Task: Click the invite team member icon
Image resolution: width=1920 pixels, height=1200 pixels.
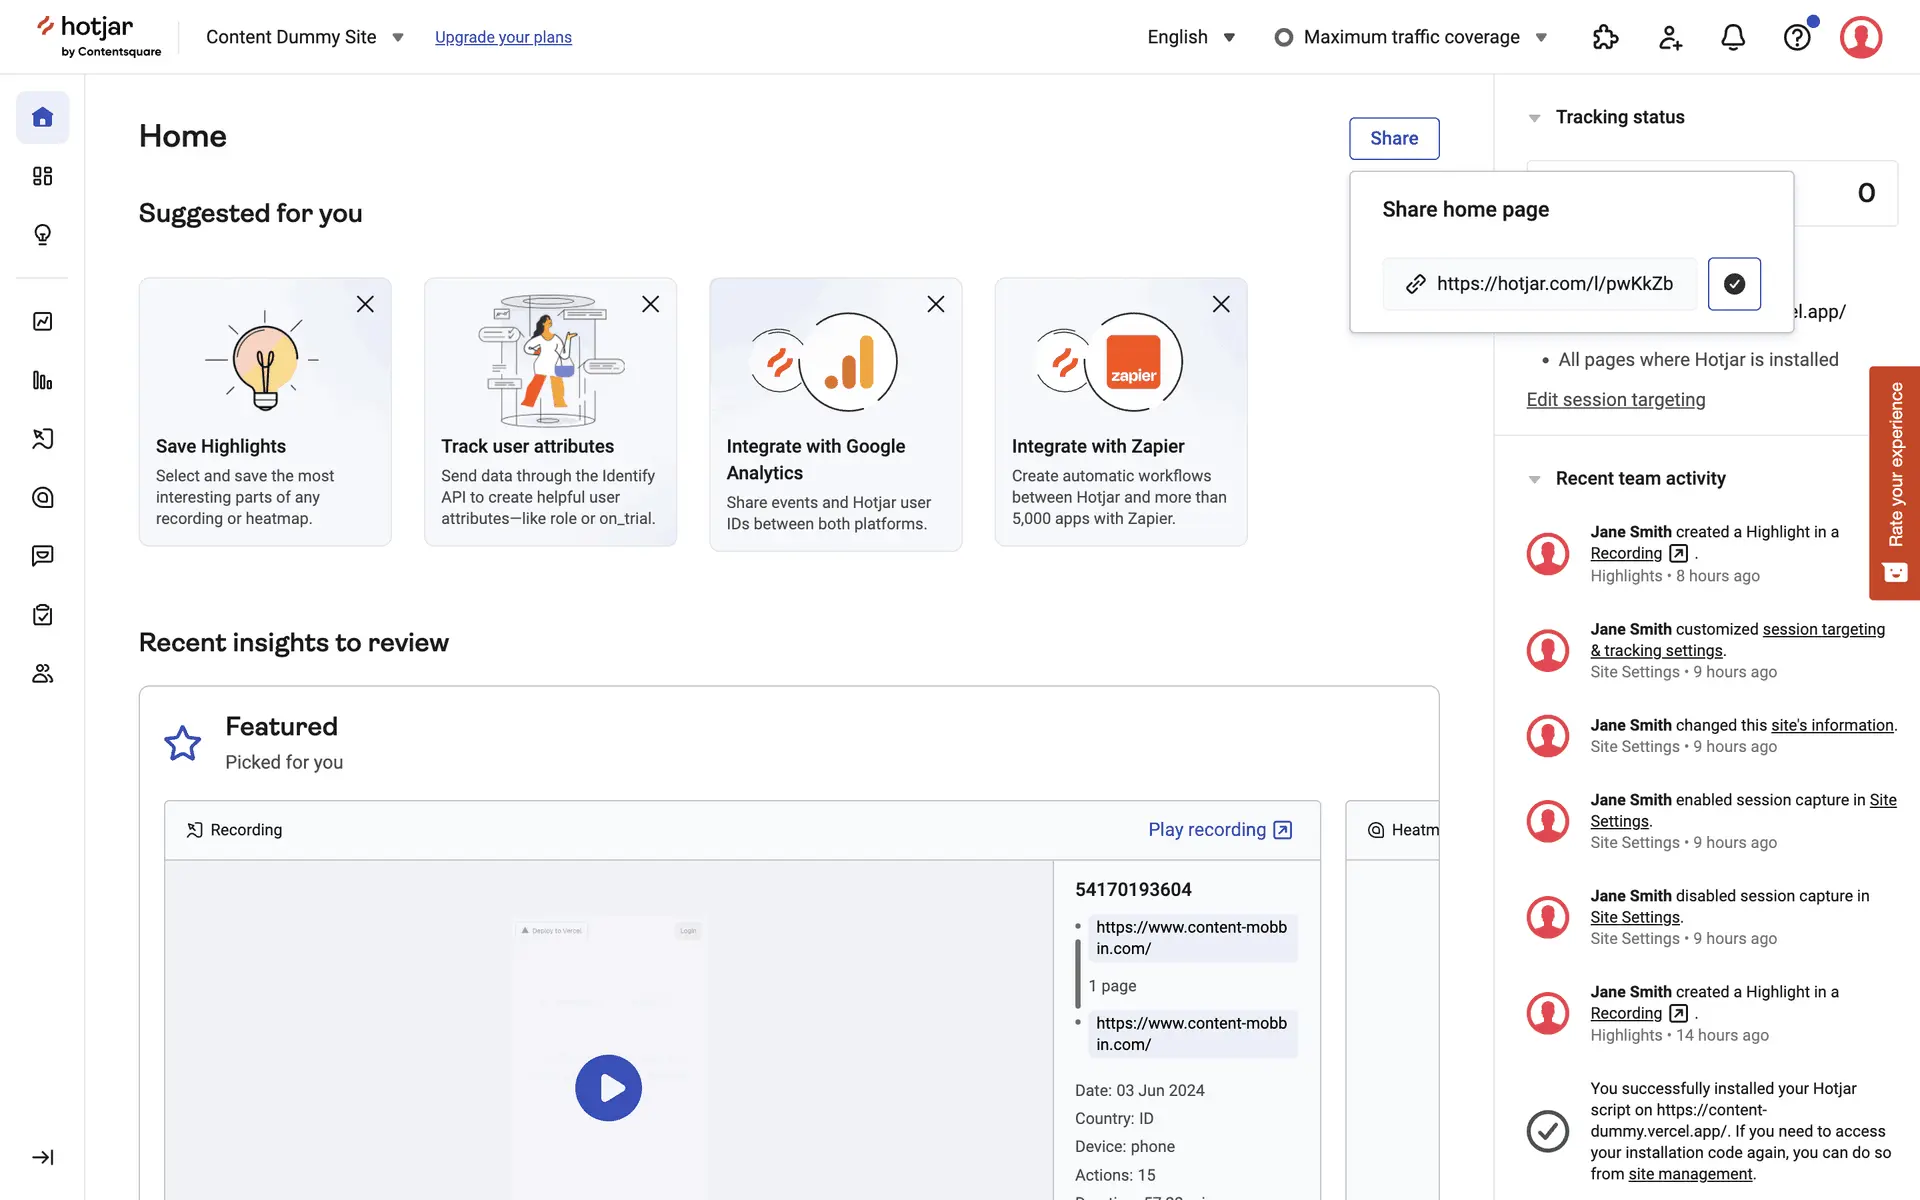Action: pyautogui.click(x=1669, y=37)
